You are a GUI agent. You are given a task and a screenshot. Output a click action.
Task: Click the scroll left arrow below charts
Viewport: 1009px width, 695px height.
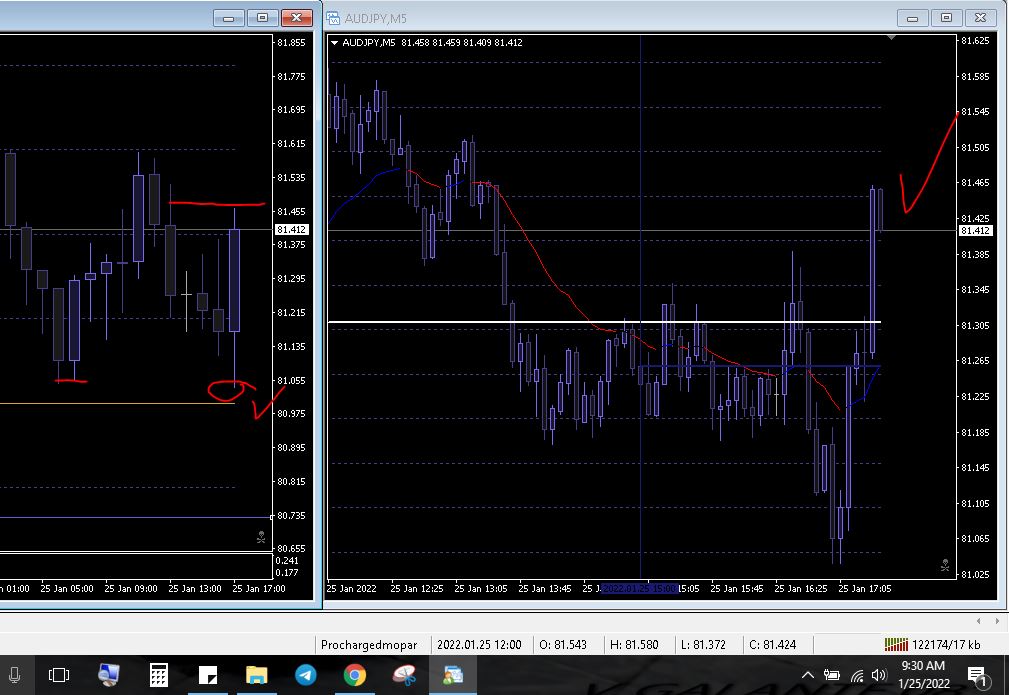click(978, 621)
